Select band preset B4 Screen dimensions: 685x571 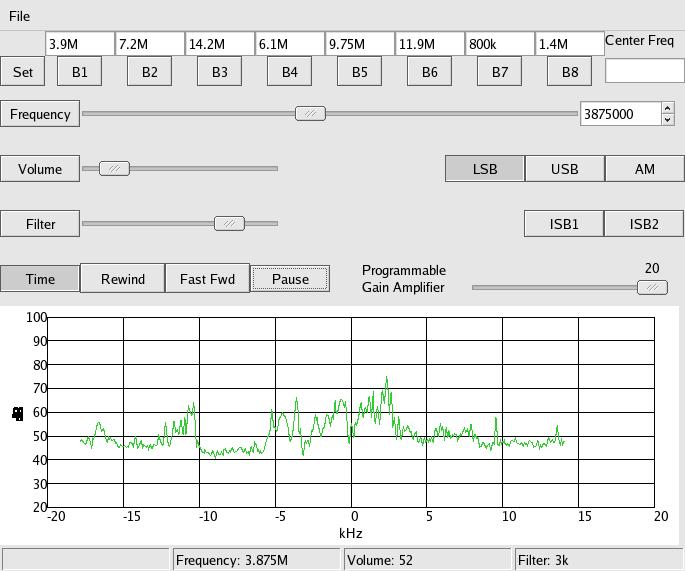point(290,71)
